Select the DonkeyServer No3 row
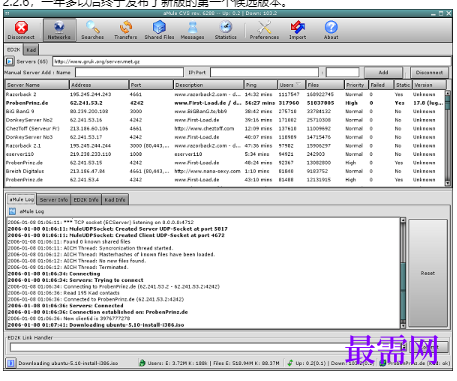The width and height of the screenshot is (457, 381). [x=225, y=137]
